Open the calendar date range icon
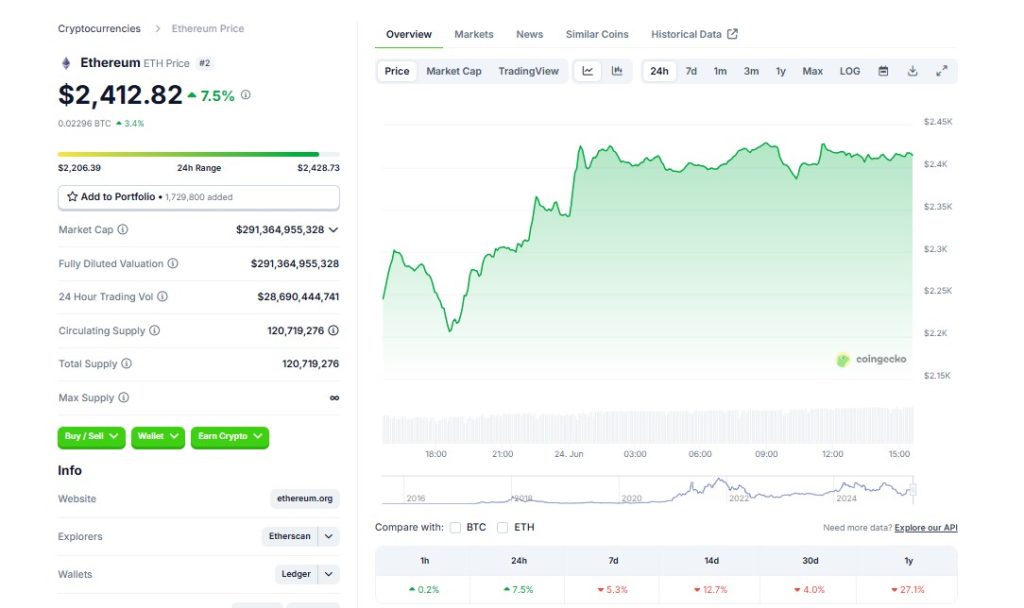 (883, 71)
